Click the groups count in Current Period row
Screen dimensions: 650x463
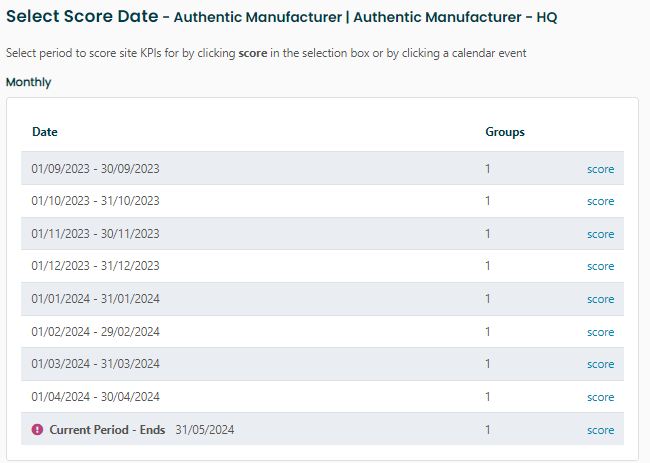[488, 430]
